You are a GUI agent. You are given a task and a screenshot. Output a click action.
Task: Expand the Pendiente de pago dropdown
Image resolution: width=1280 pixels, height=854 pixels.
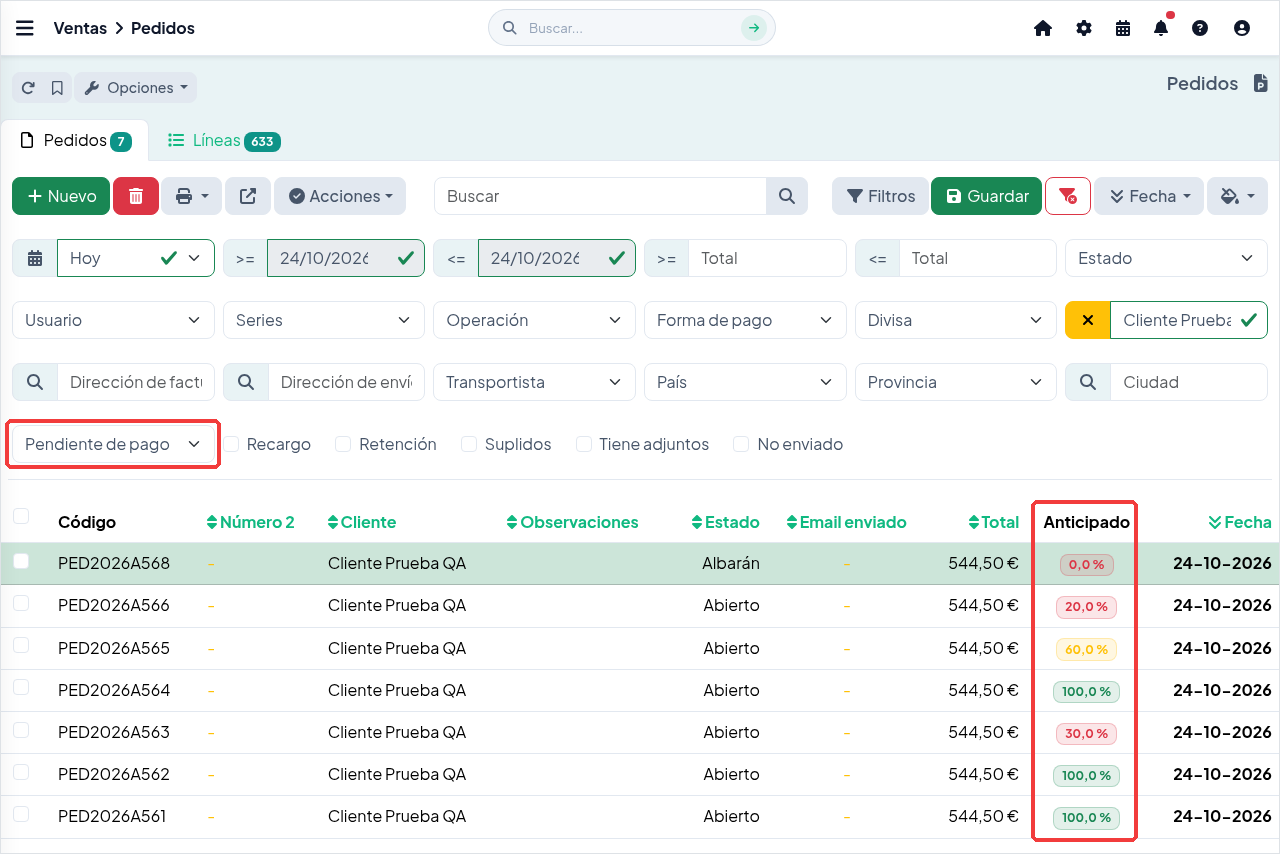click(113, 444)
